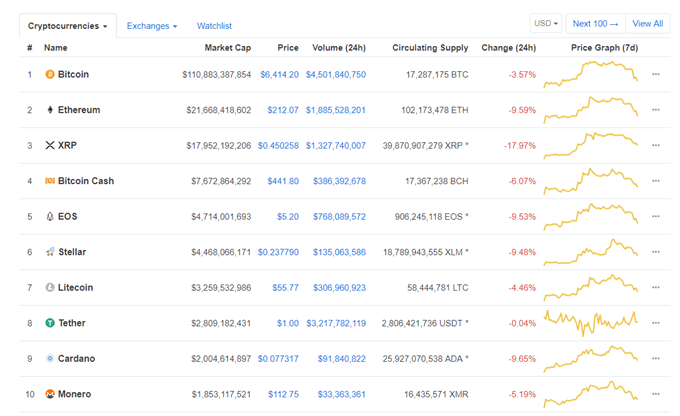The height and width of the screenshot is (416, 680).
Task: Open the three-dot menu for EOS row
Action: (x=656, y=216)
